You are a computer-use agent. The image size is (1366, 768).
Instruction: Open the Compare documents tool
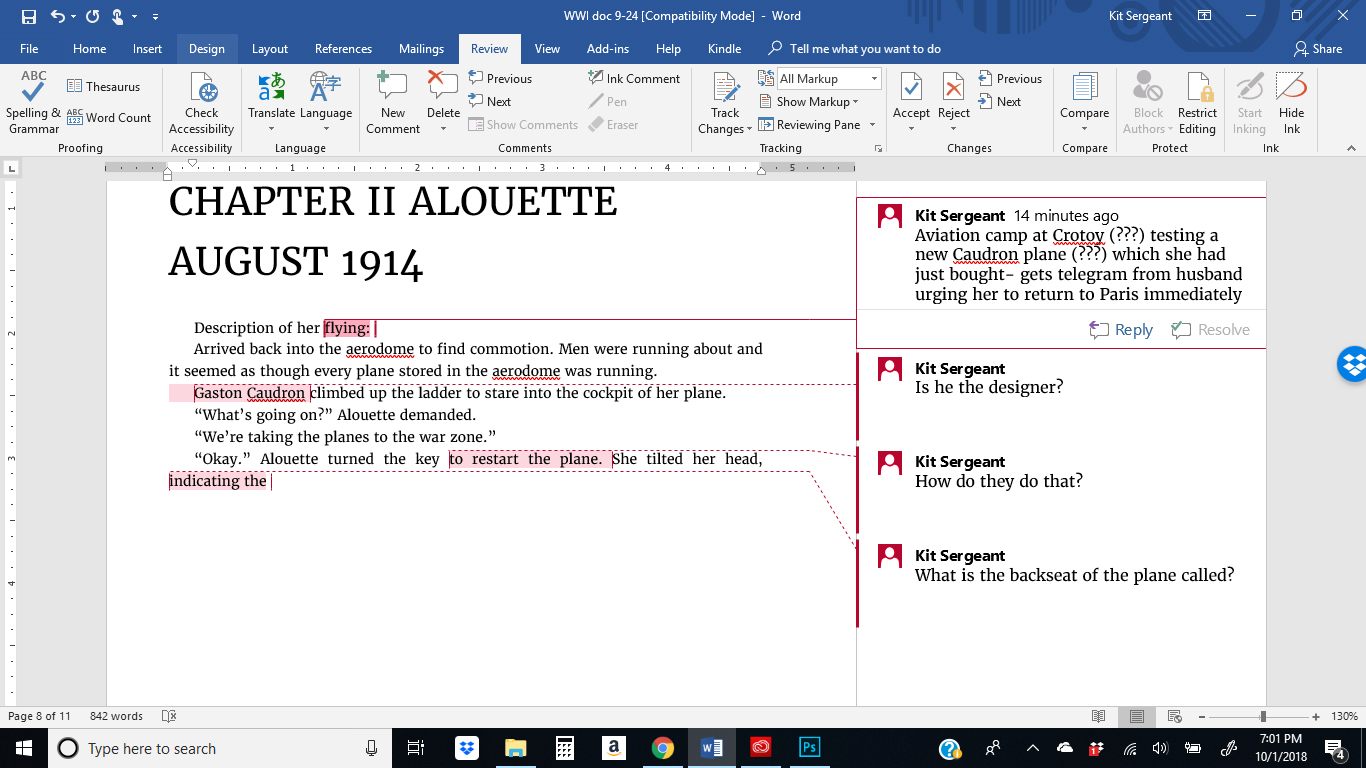1084,102
